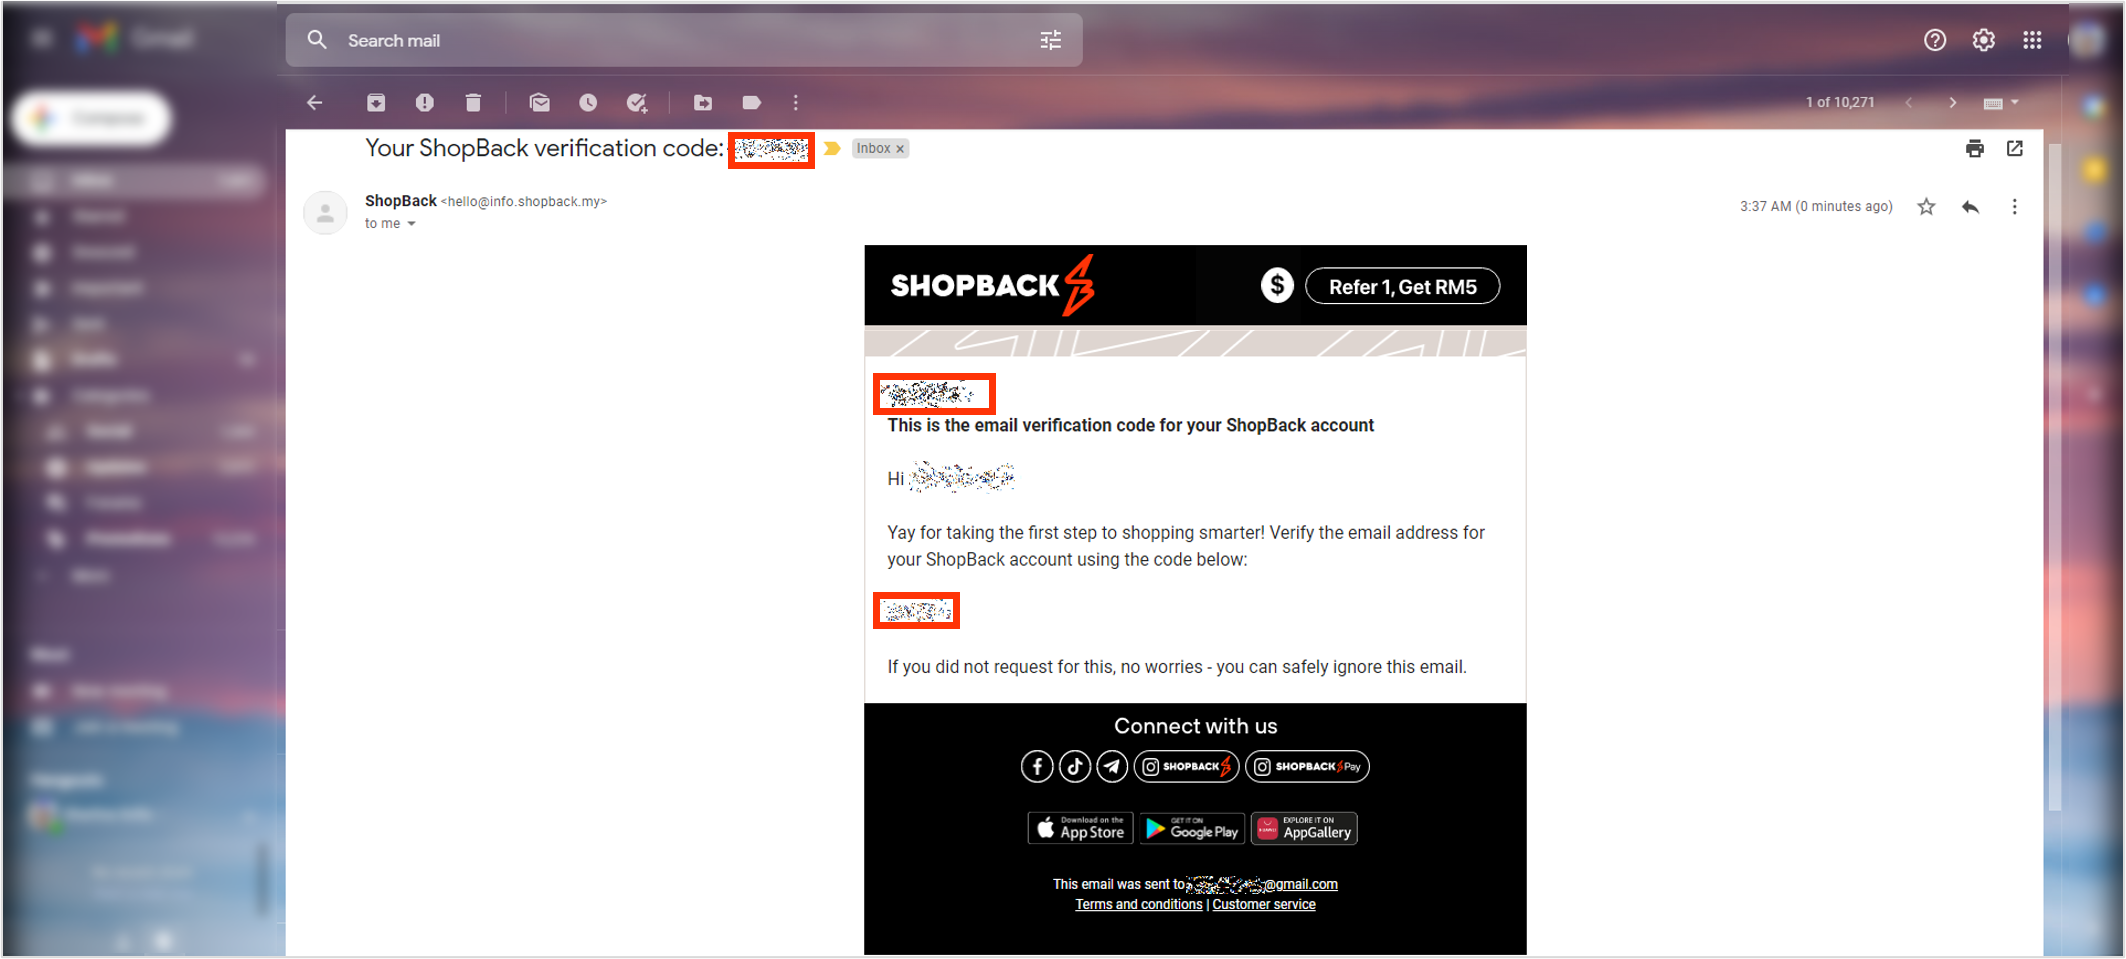Image resolution: width=2126 pixels, height=959 pixels.
Task: Click the Explore it on AppGallery badge
Action: (x=1304, y=828)
